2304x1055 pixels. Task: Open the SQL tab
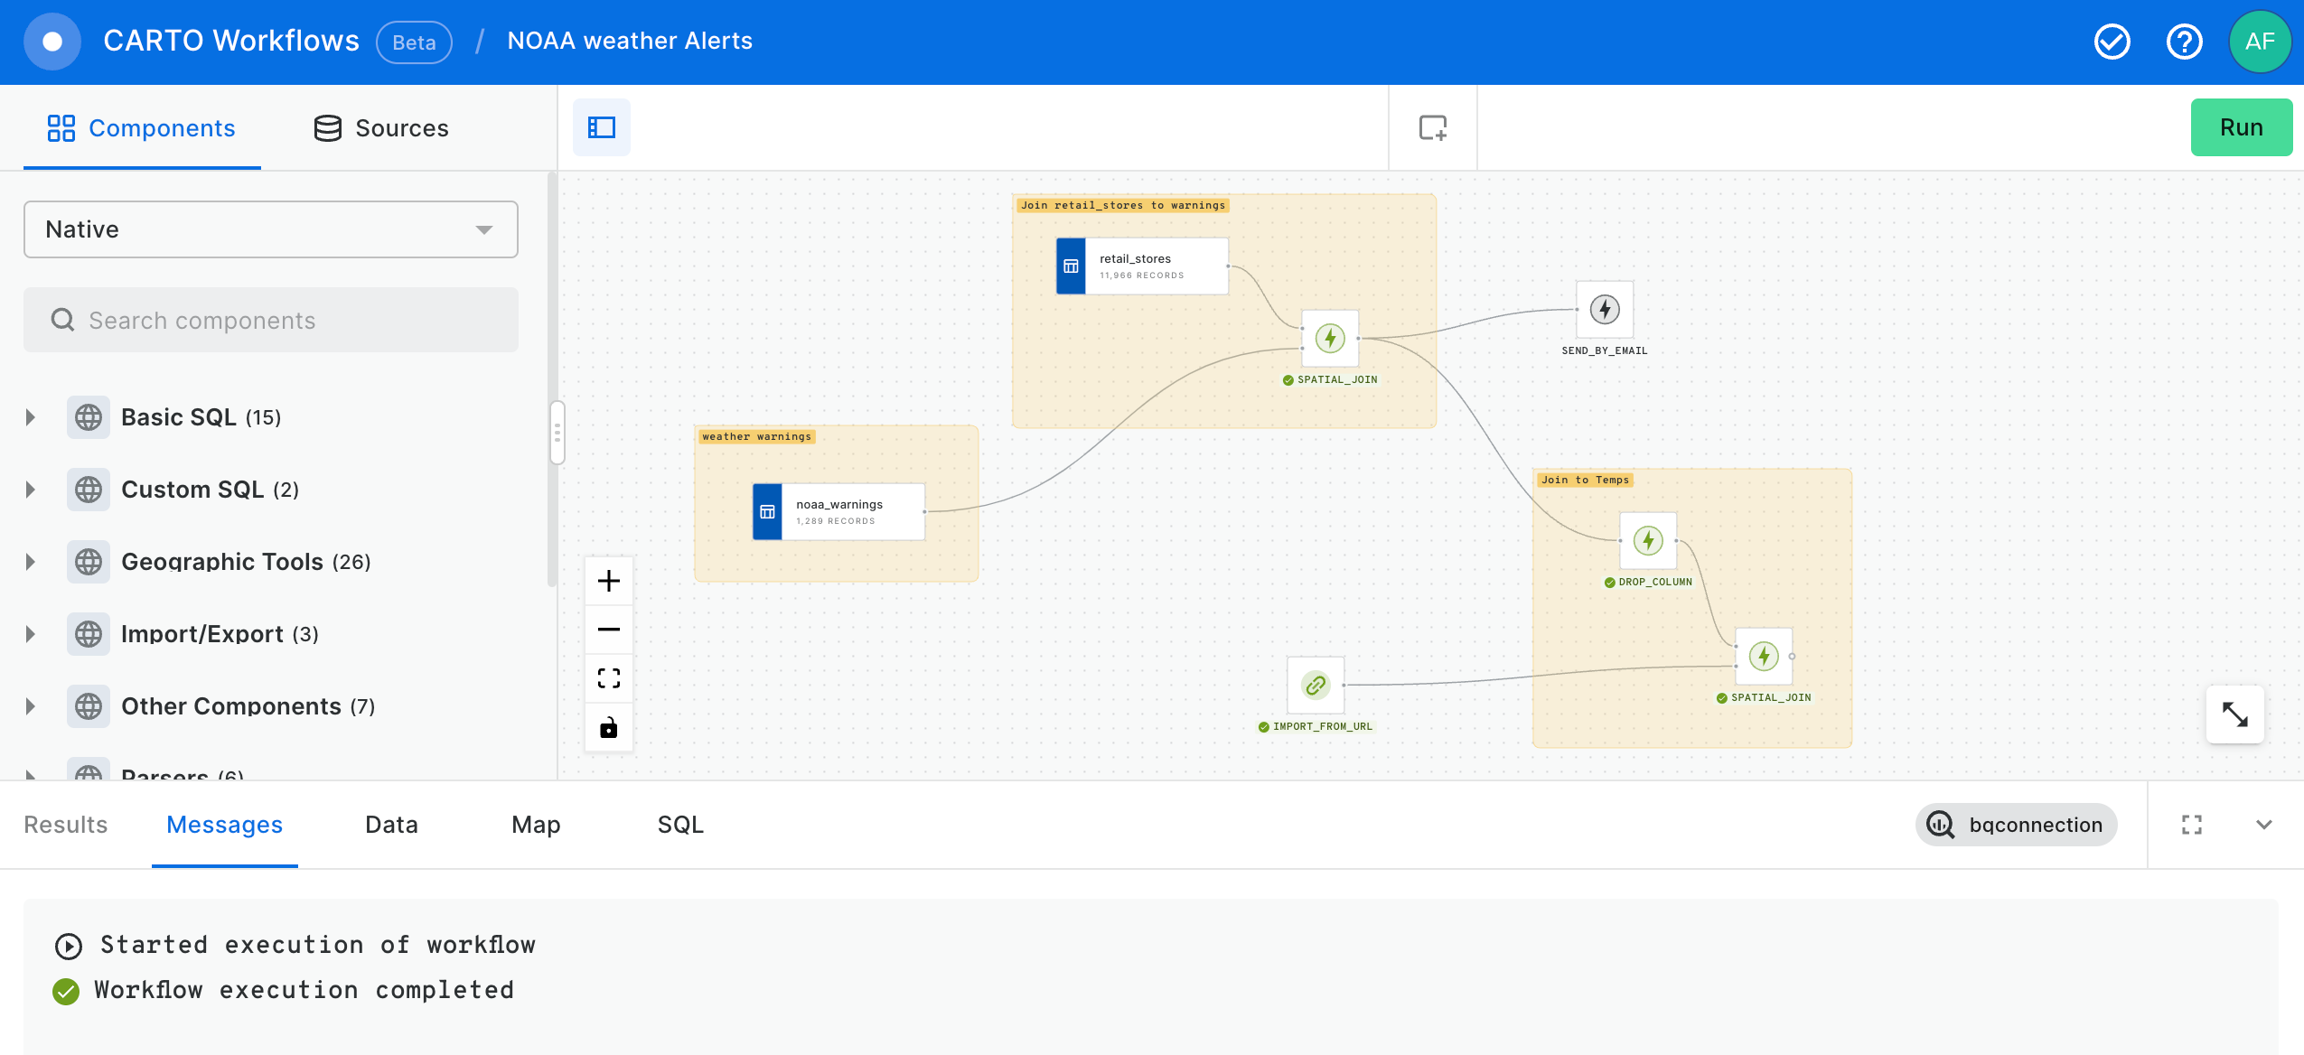click(x=680, y=825)
